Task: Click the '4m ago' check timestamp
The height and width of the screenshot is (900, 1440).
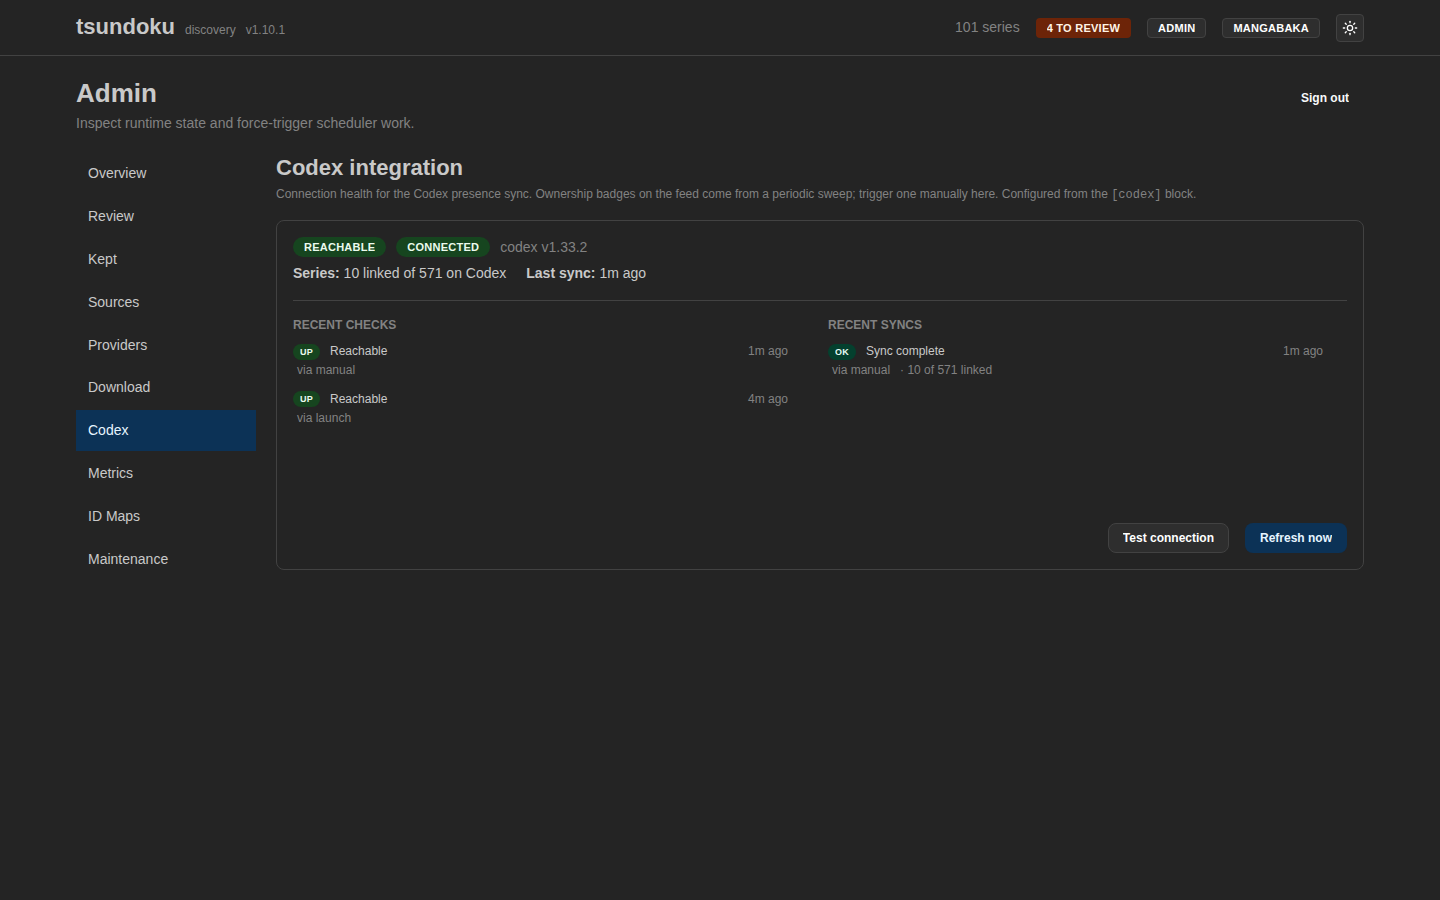Action: coord(768,399)
